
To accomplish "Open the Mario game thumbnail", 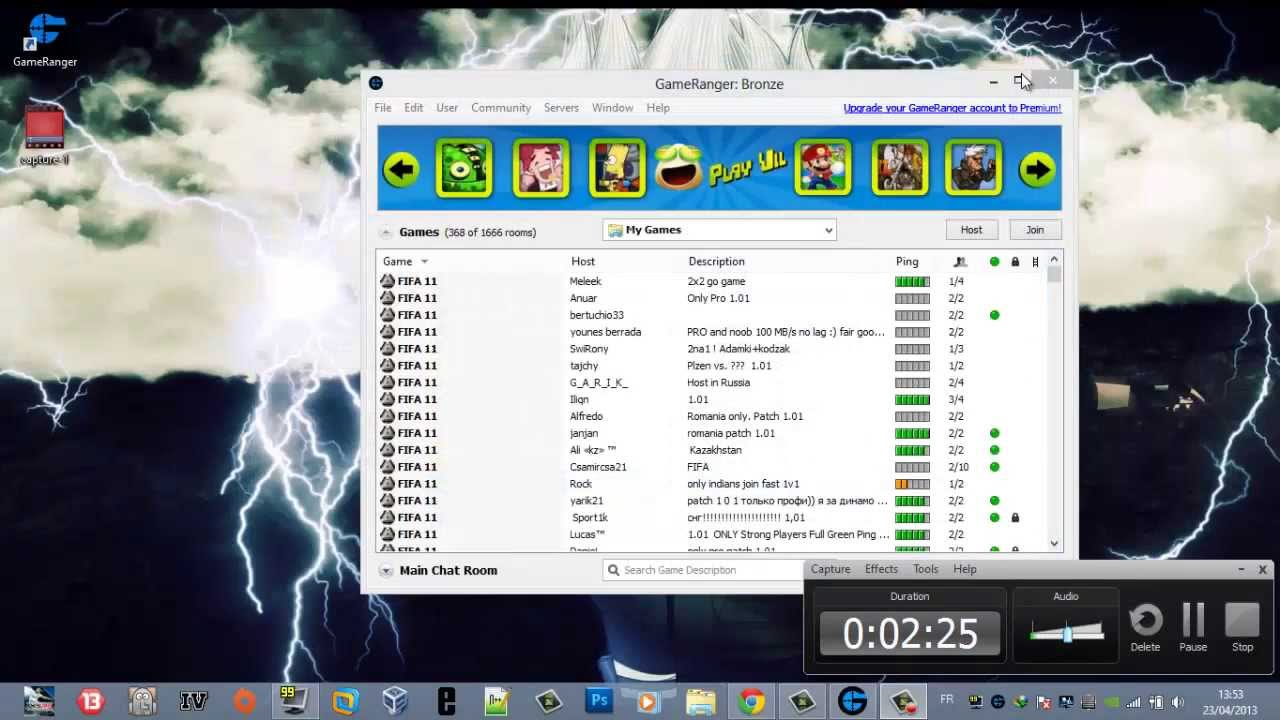I will 823,168.
